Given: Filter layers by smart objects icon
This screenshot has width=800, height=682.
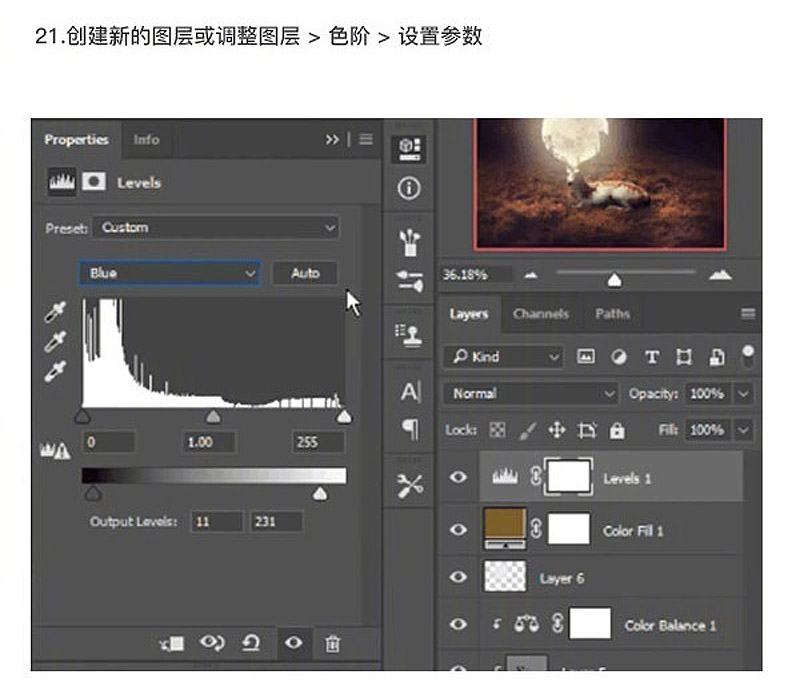Looking at the screenshot, I should (x=717, y=357).
